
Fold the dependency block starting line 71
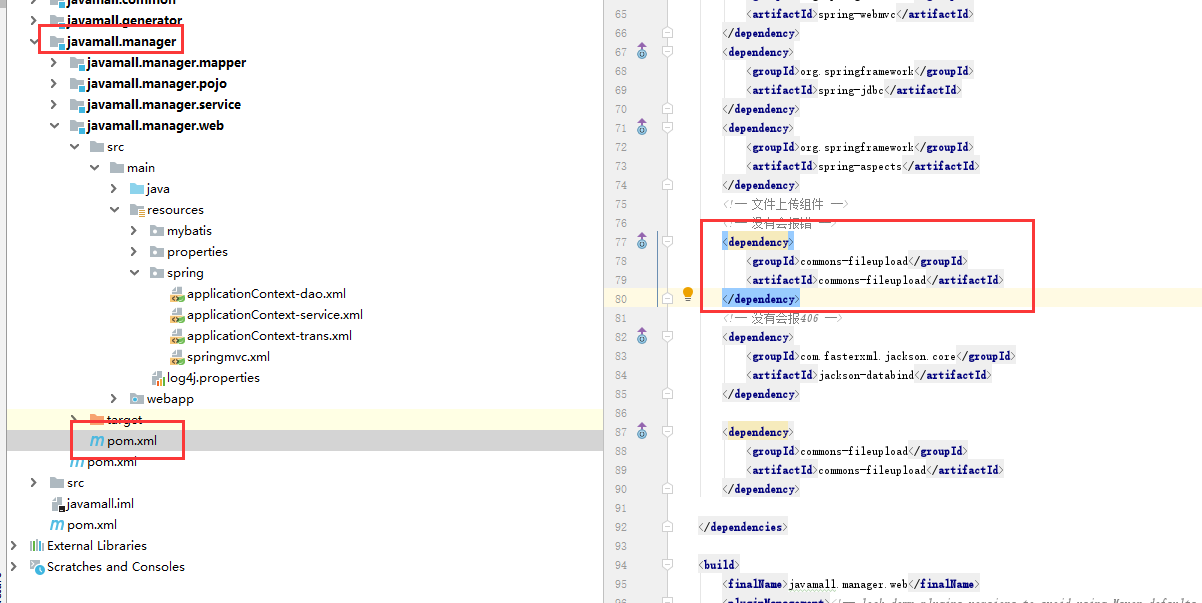[x=667, y=128]
